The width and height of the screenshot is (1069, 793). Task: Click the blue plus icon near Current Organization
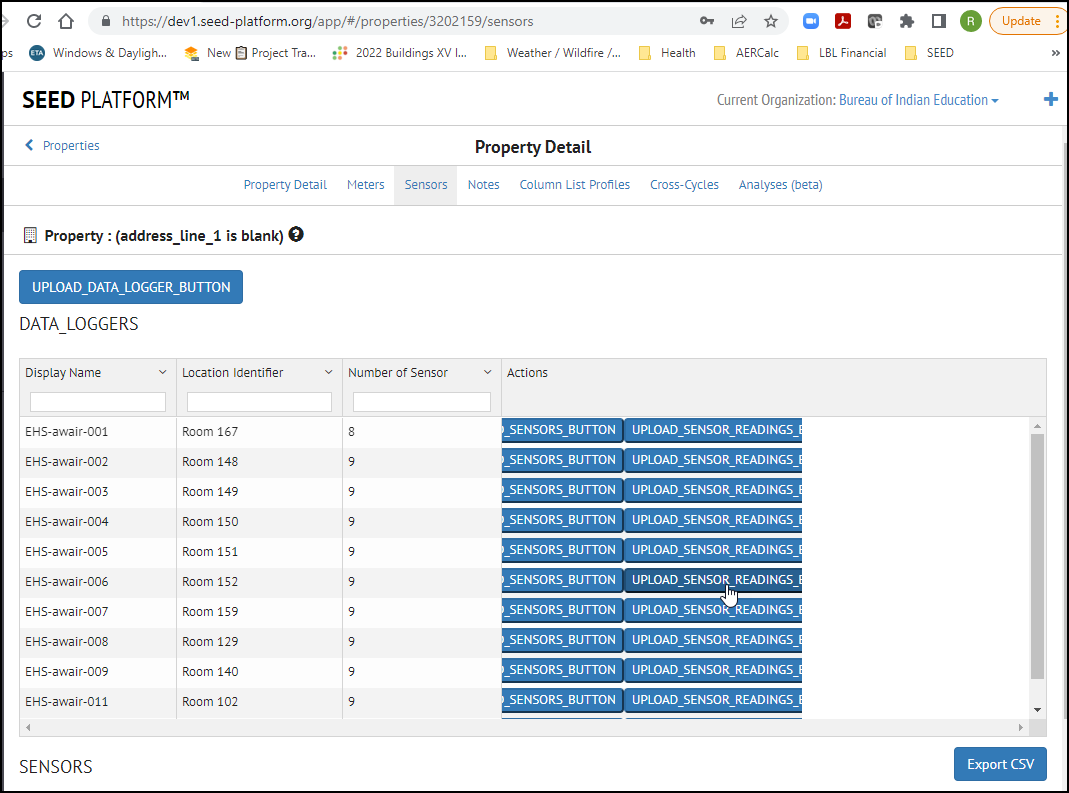[x=1051, y=99]
